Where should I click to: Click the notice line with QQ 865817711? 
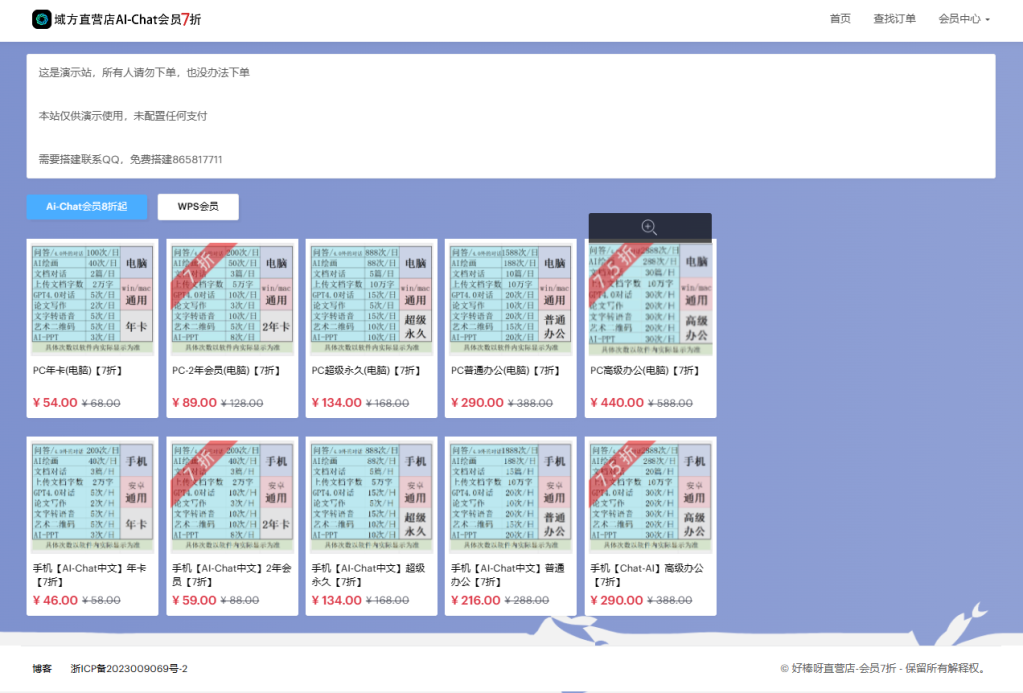pos(130,160)
